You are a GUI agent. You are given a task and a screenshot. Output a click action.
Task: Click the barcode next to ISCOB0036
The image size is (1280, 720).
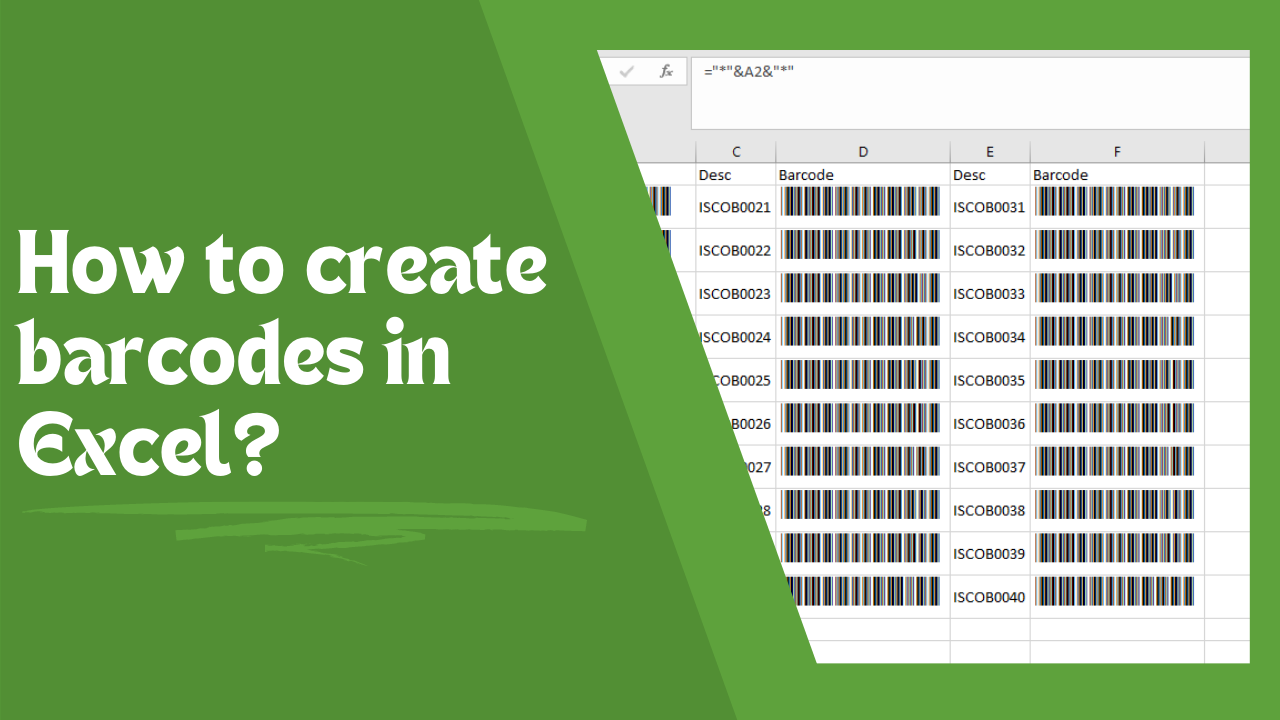tap(1115, 417)
